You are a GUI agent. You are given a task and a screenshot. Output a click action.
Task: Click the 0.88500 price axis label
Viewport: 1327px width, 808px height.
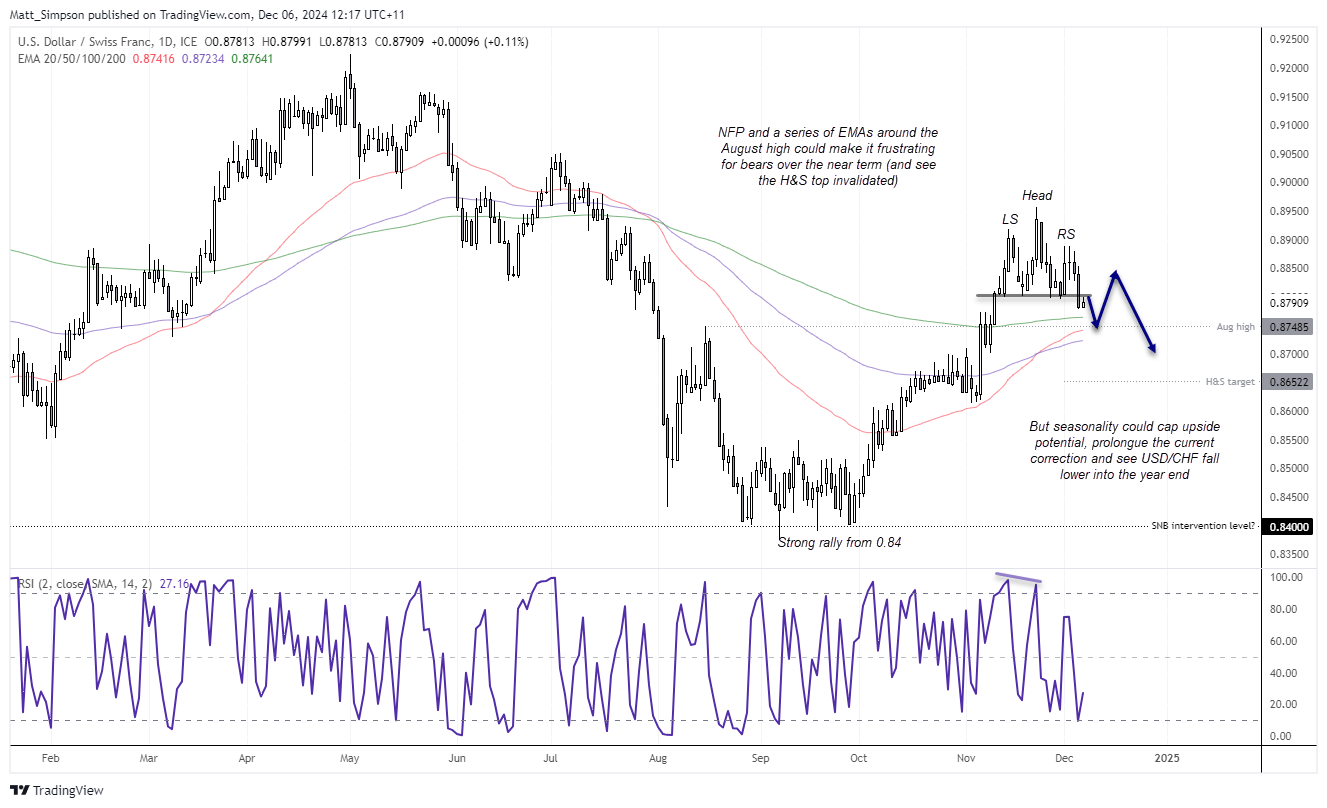click(1290, 269)
